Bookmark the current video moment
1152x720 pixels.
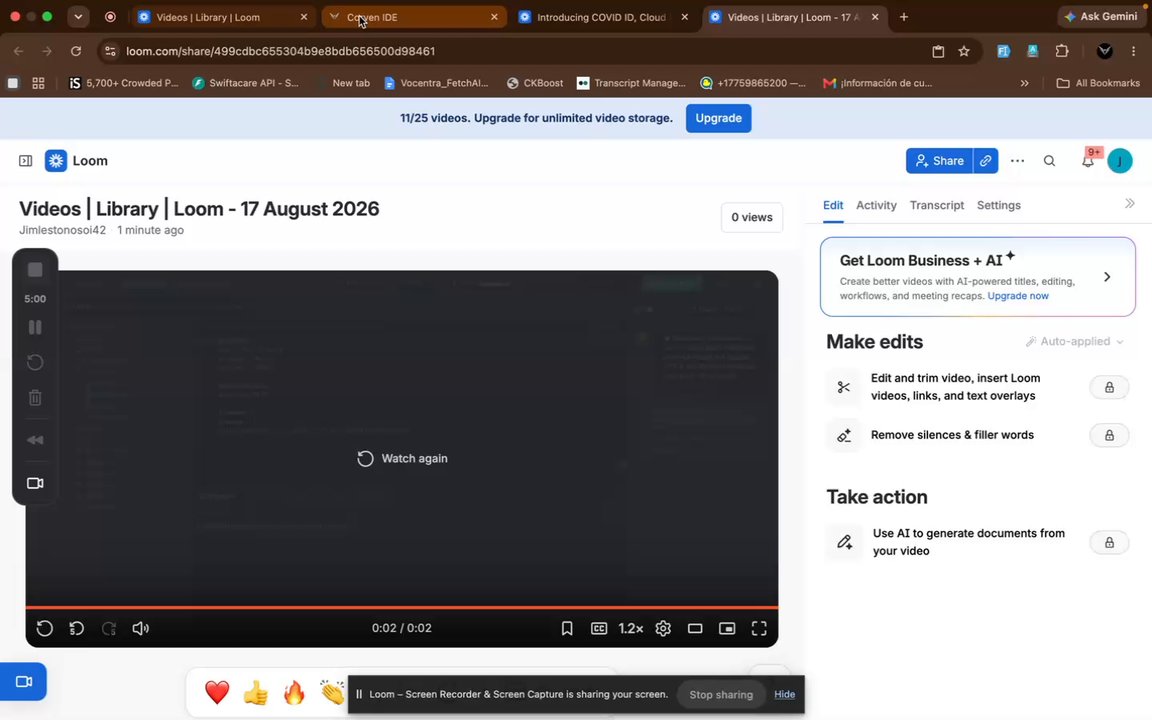(567, 628)
